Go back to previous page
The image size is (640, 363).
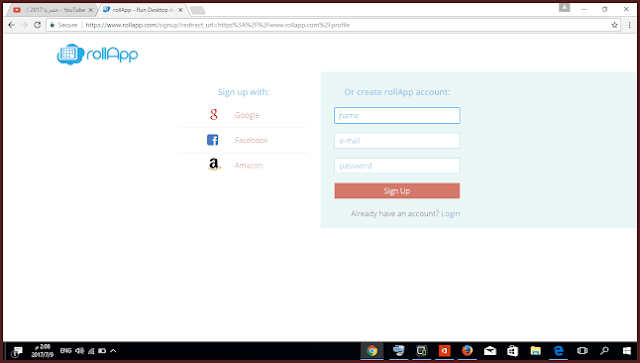point(11,25)
